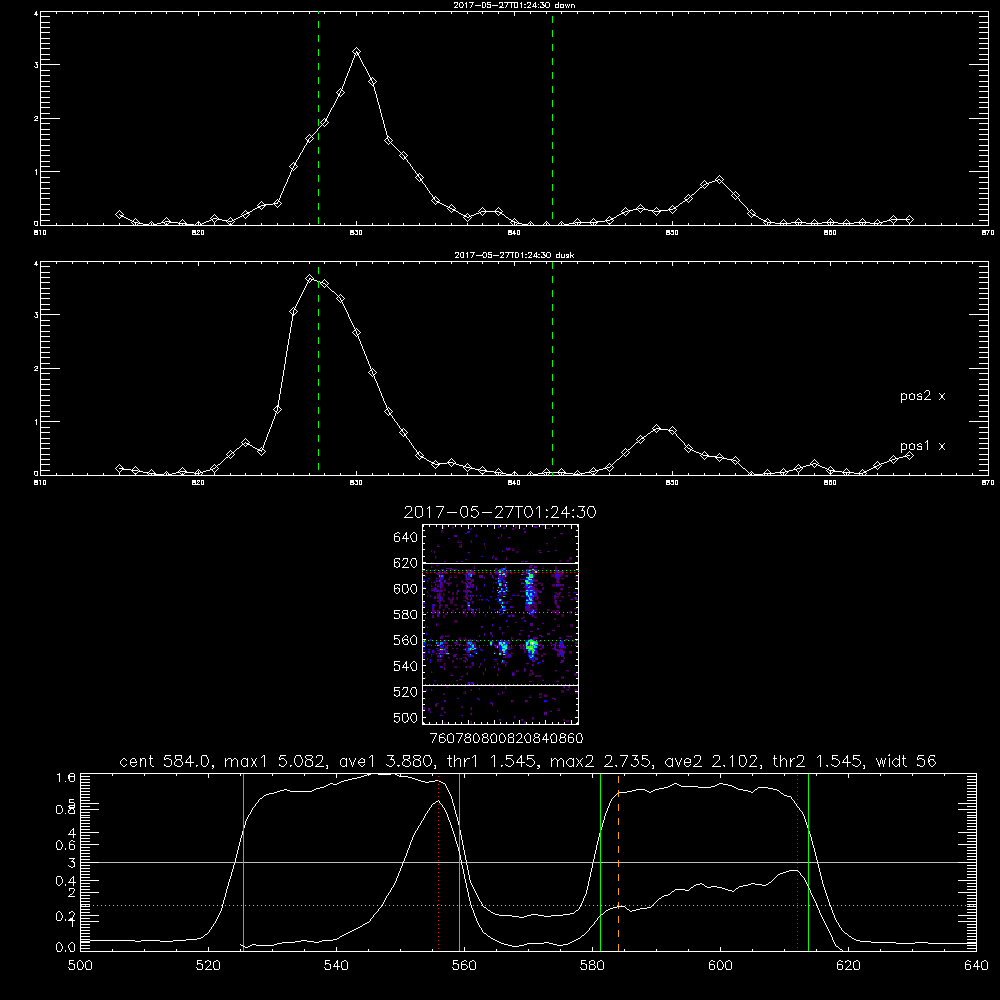
Task: Click the '560' label on bottom plot x-axis
Action: [x=464, y=966]
